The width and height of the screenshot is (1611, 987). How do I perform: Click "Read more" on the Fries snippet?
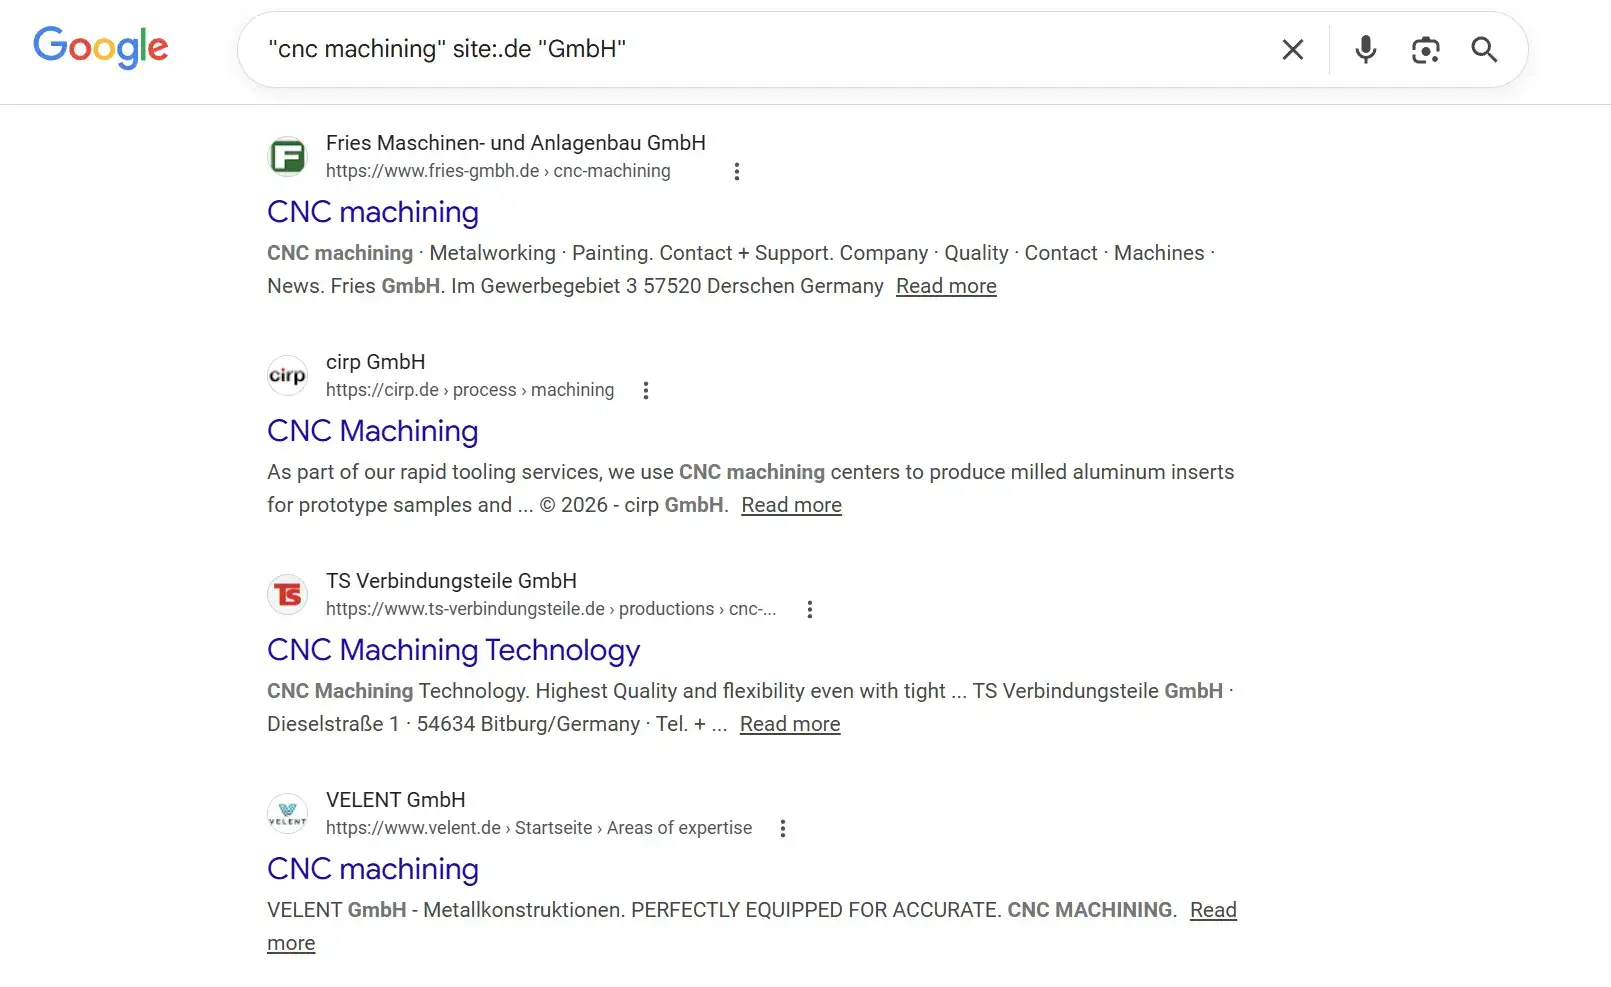tap(945, 286)
